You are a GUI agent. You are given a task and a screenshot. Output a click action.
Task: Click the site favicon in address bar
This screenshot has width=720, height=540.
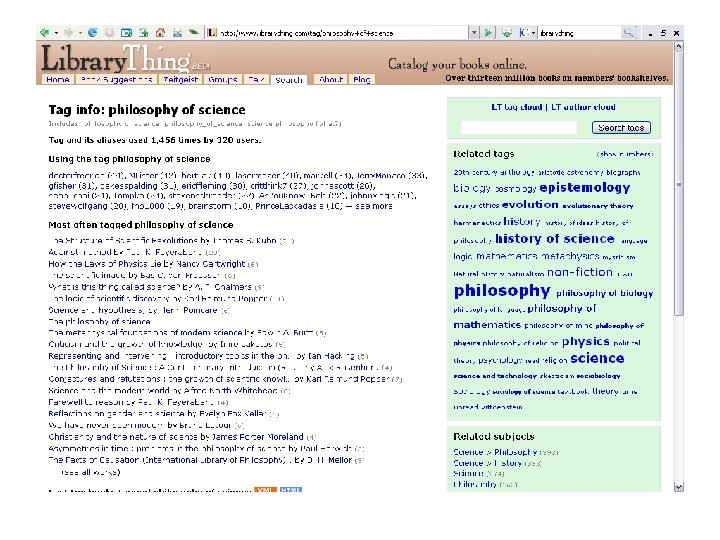click(x=211, y=33)
